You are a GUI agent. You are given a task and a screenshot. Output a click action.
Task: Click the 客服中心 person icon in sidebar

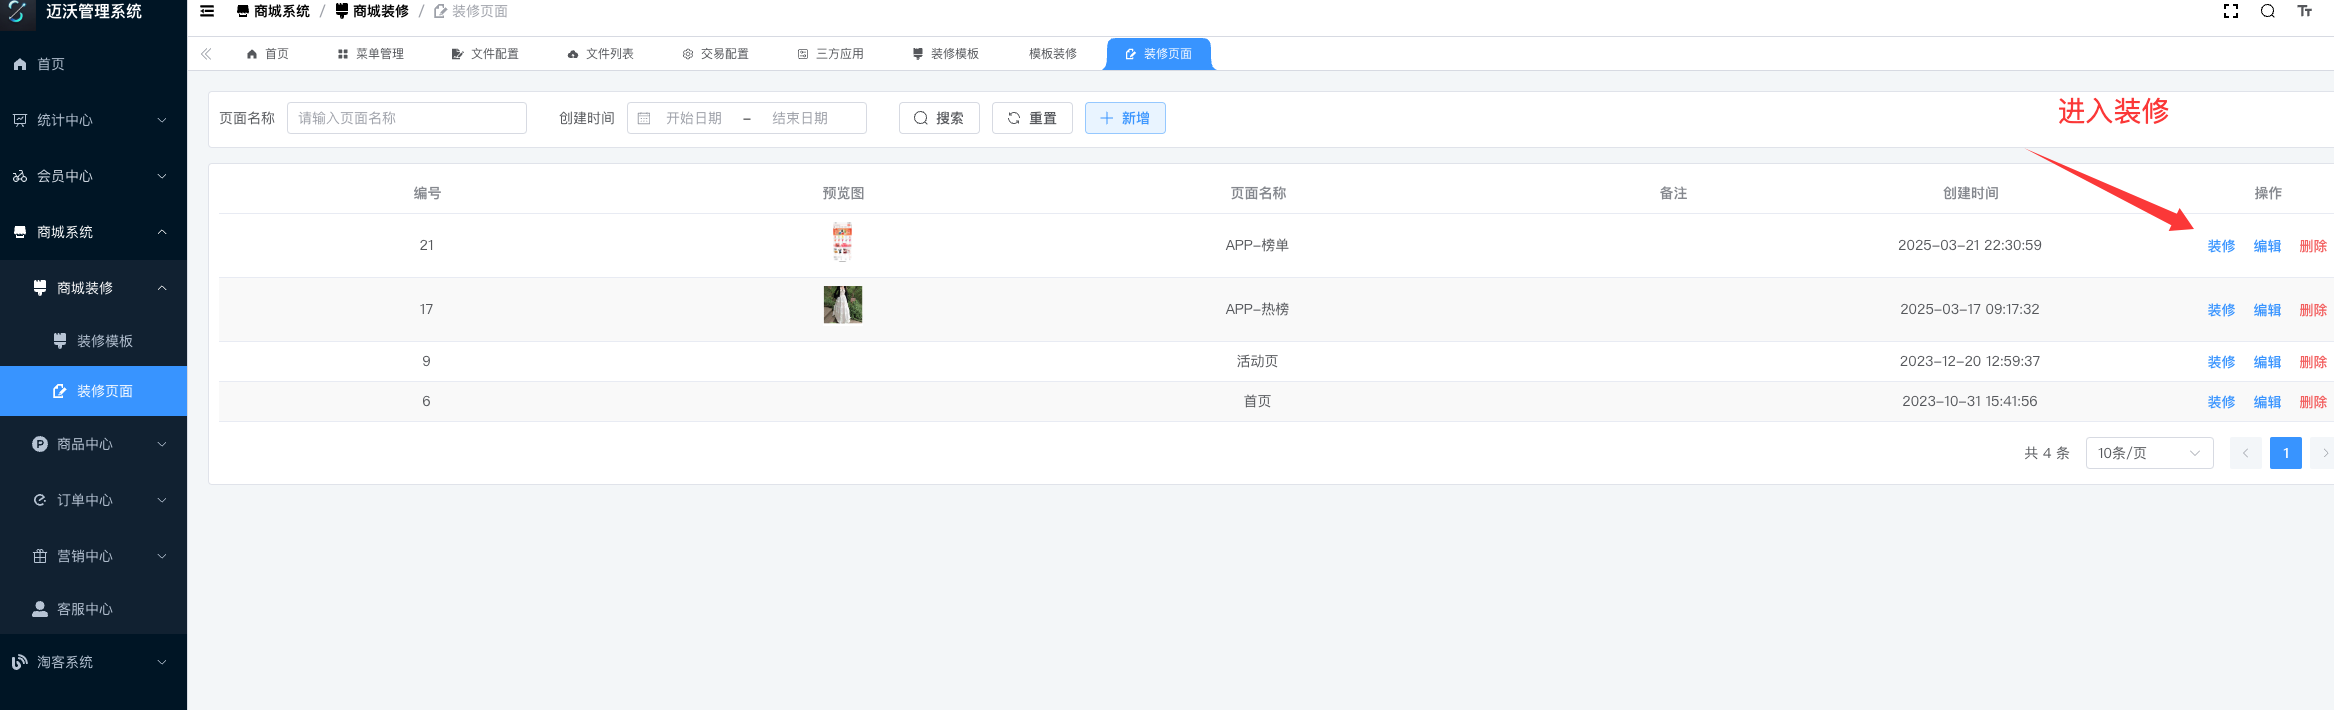pyautogui.click(x=40, y=609)
